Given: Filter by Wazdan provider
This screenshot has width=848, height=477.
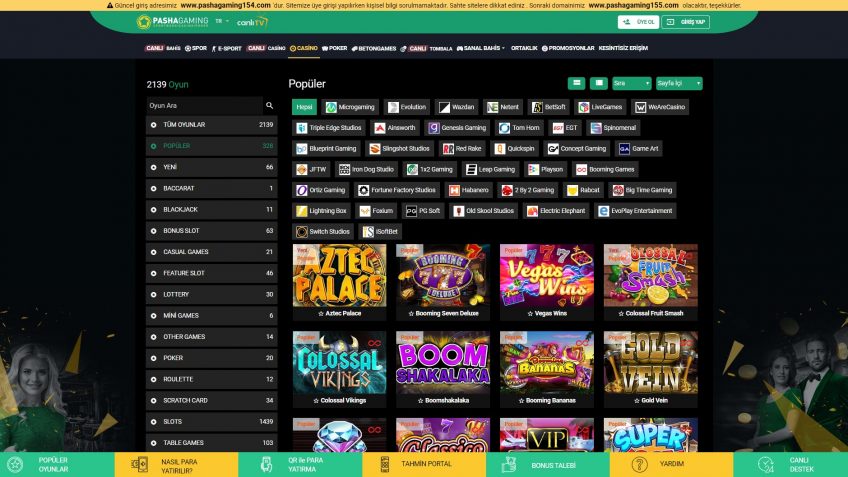Looking at the screenshot, I should tap(456, 107).
